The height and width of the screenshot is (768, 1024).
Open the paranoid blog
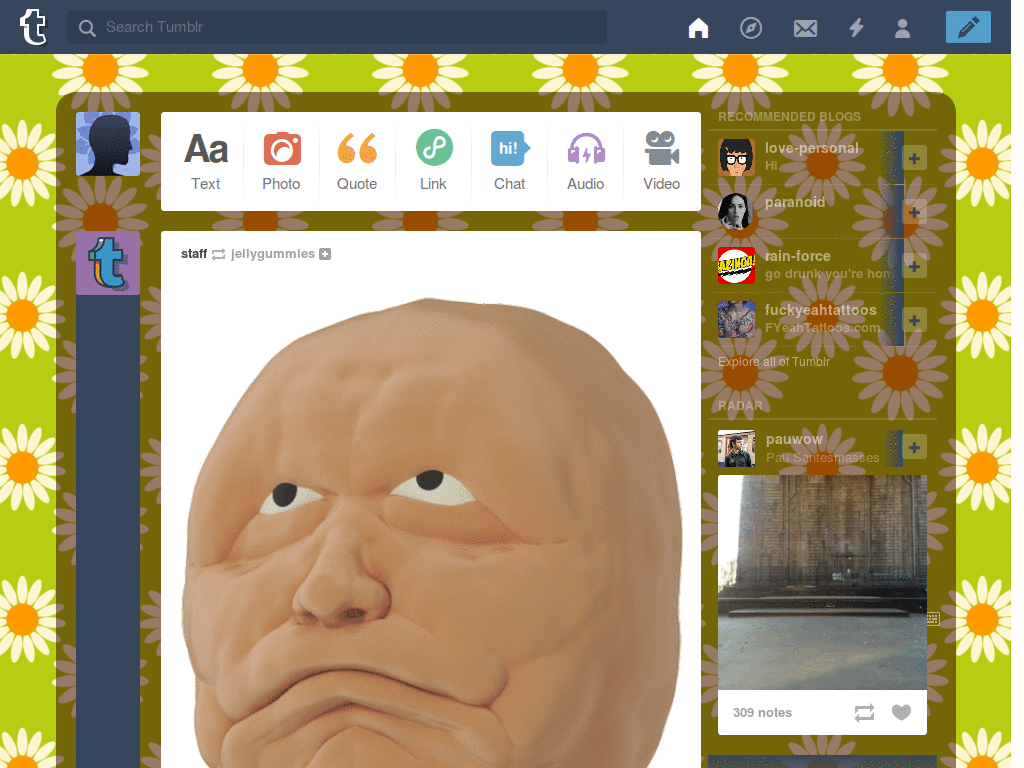[795, 202]
